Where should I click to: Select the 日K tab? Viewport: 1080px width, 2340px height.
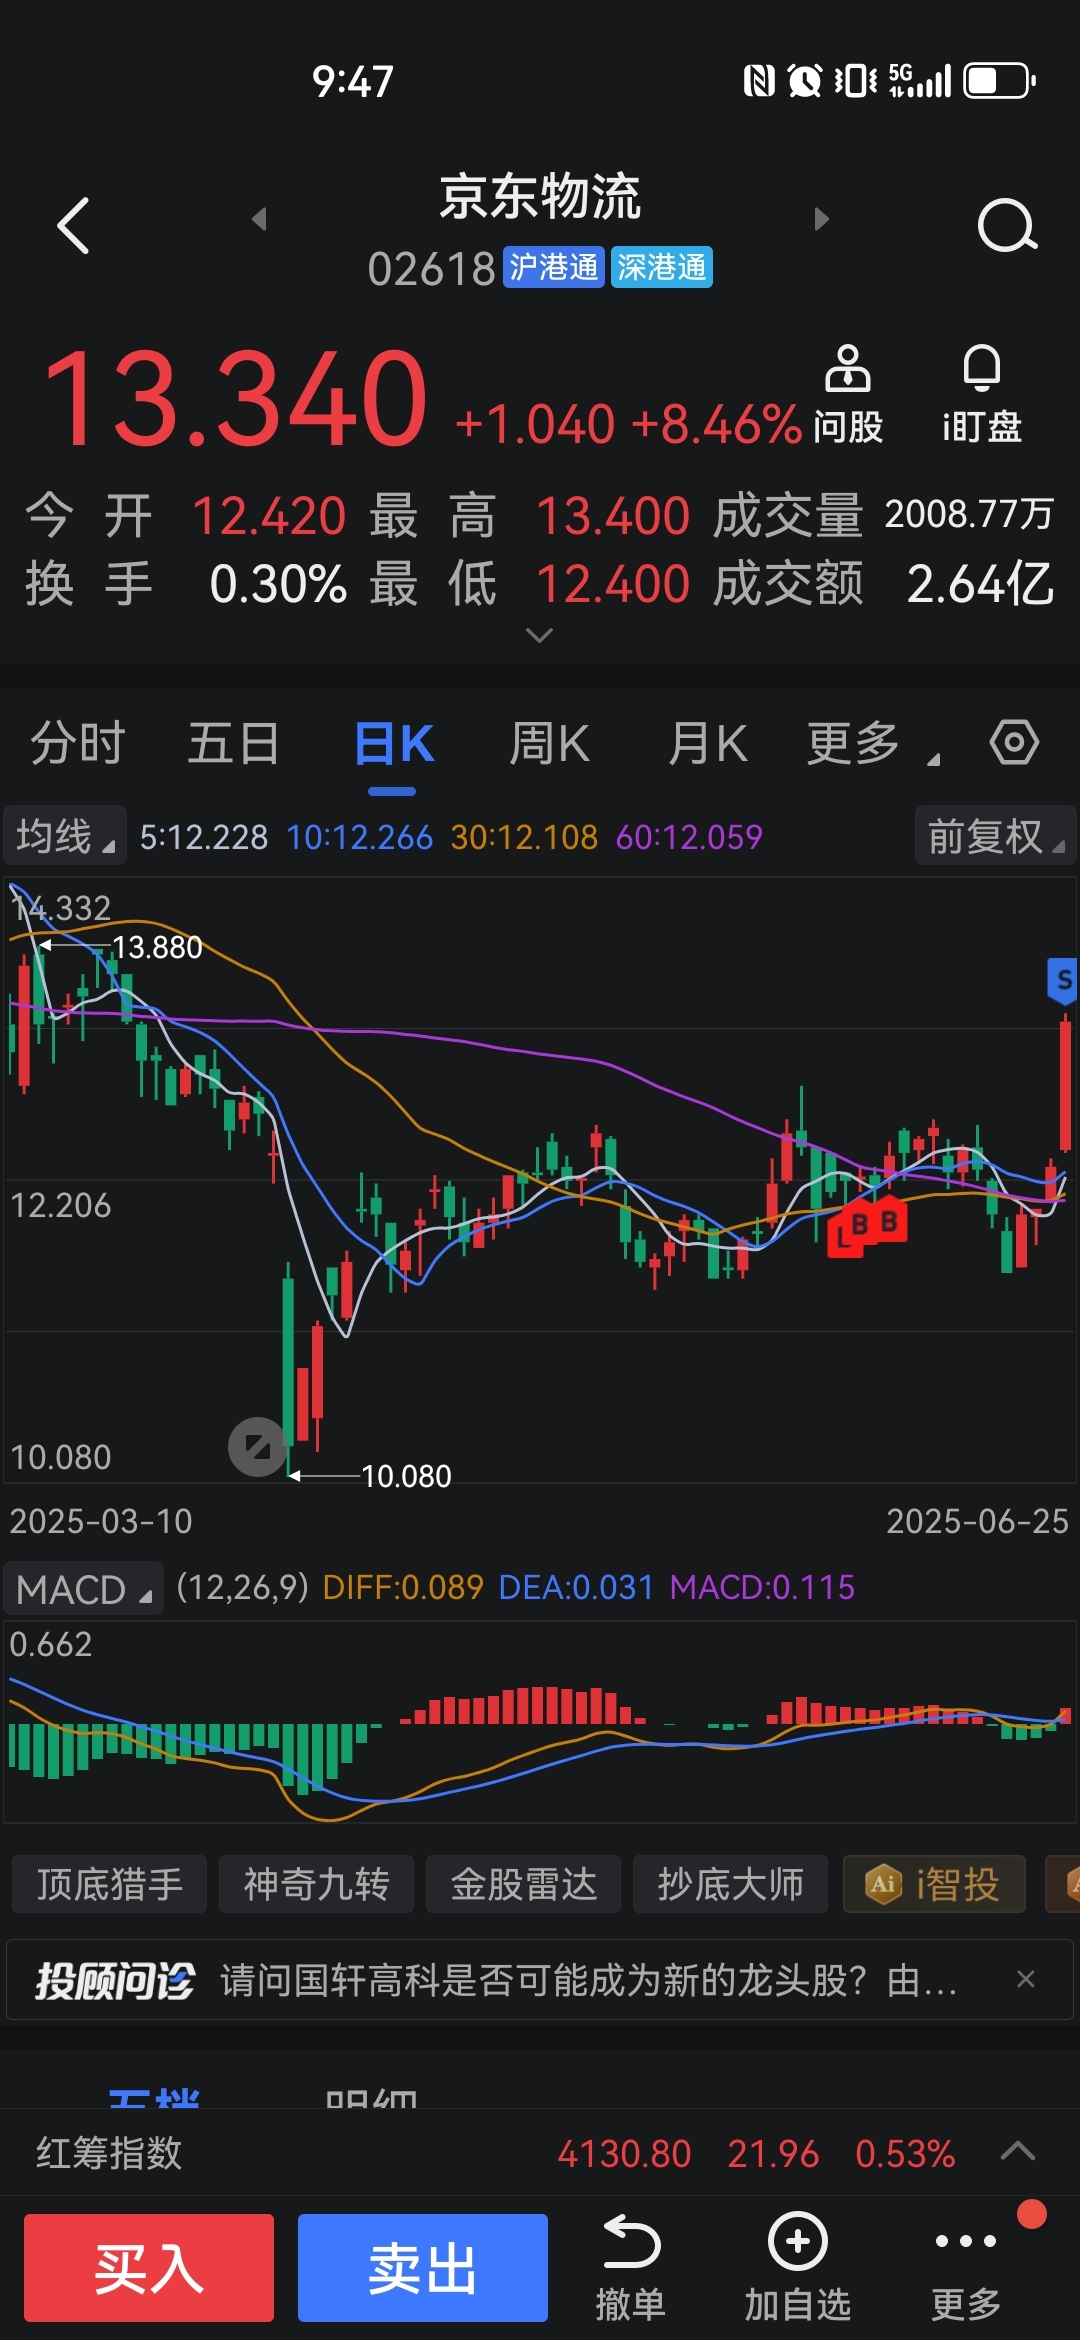(393, 743)
